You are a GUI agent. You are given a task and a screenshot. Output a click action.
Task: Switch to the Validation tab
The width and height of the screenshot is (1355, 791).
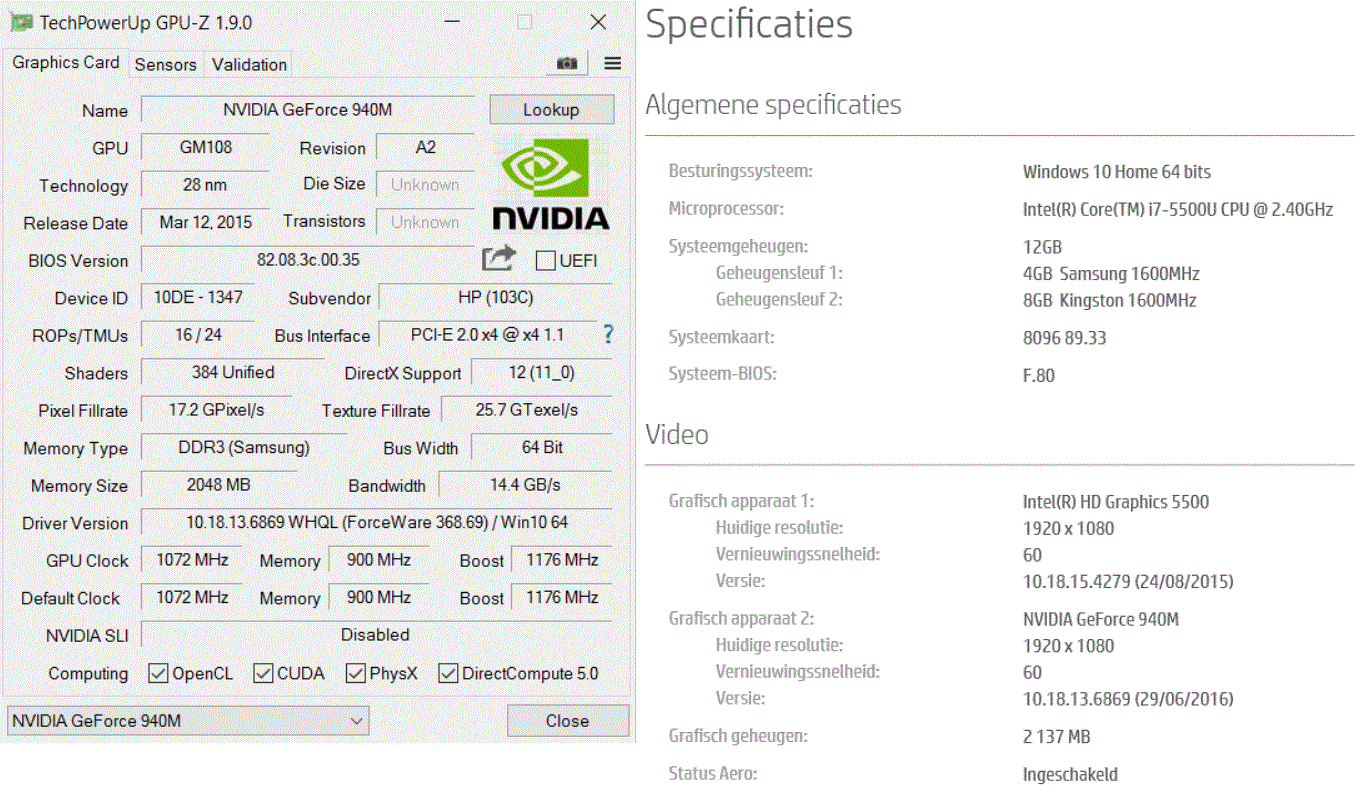coord(249,64)
